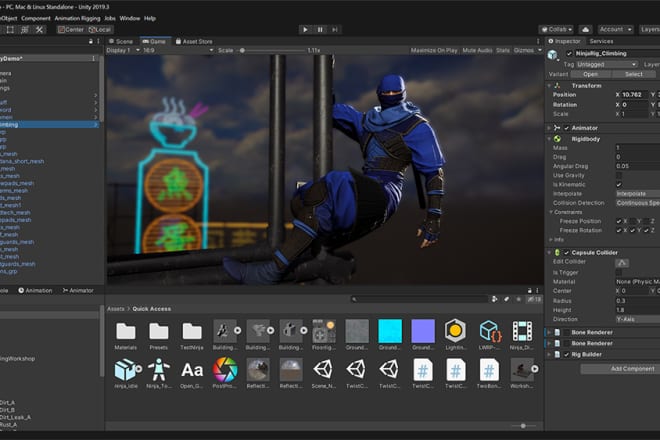Image resolution: width=660 pixels, height=440 pixels.
Task: Collapse the Constraints foldout
Action: [551, 212]
